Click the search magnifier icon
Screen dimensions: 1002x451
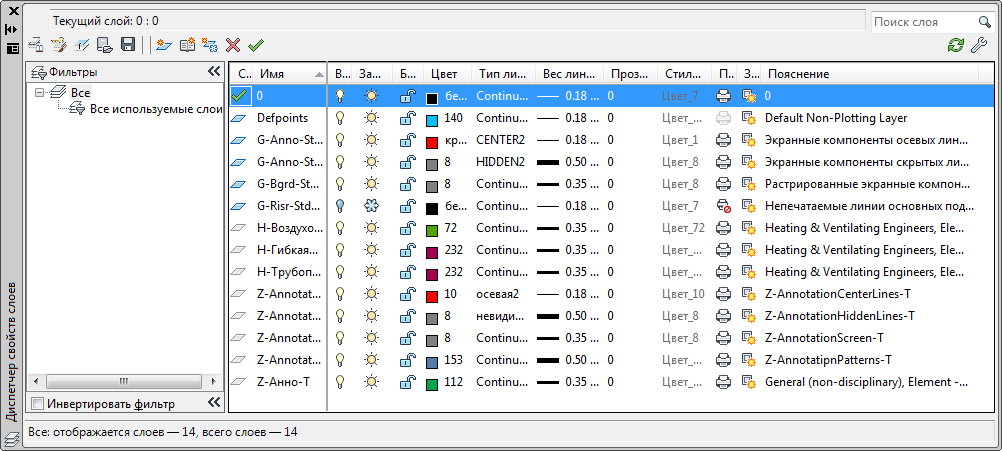pos(984,22)
